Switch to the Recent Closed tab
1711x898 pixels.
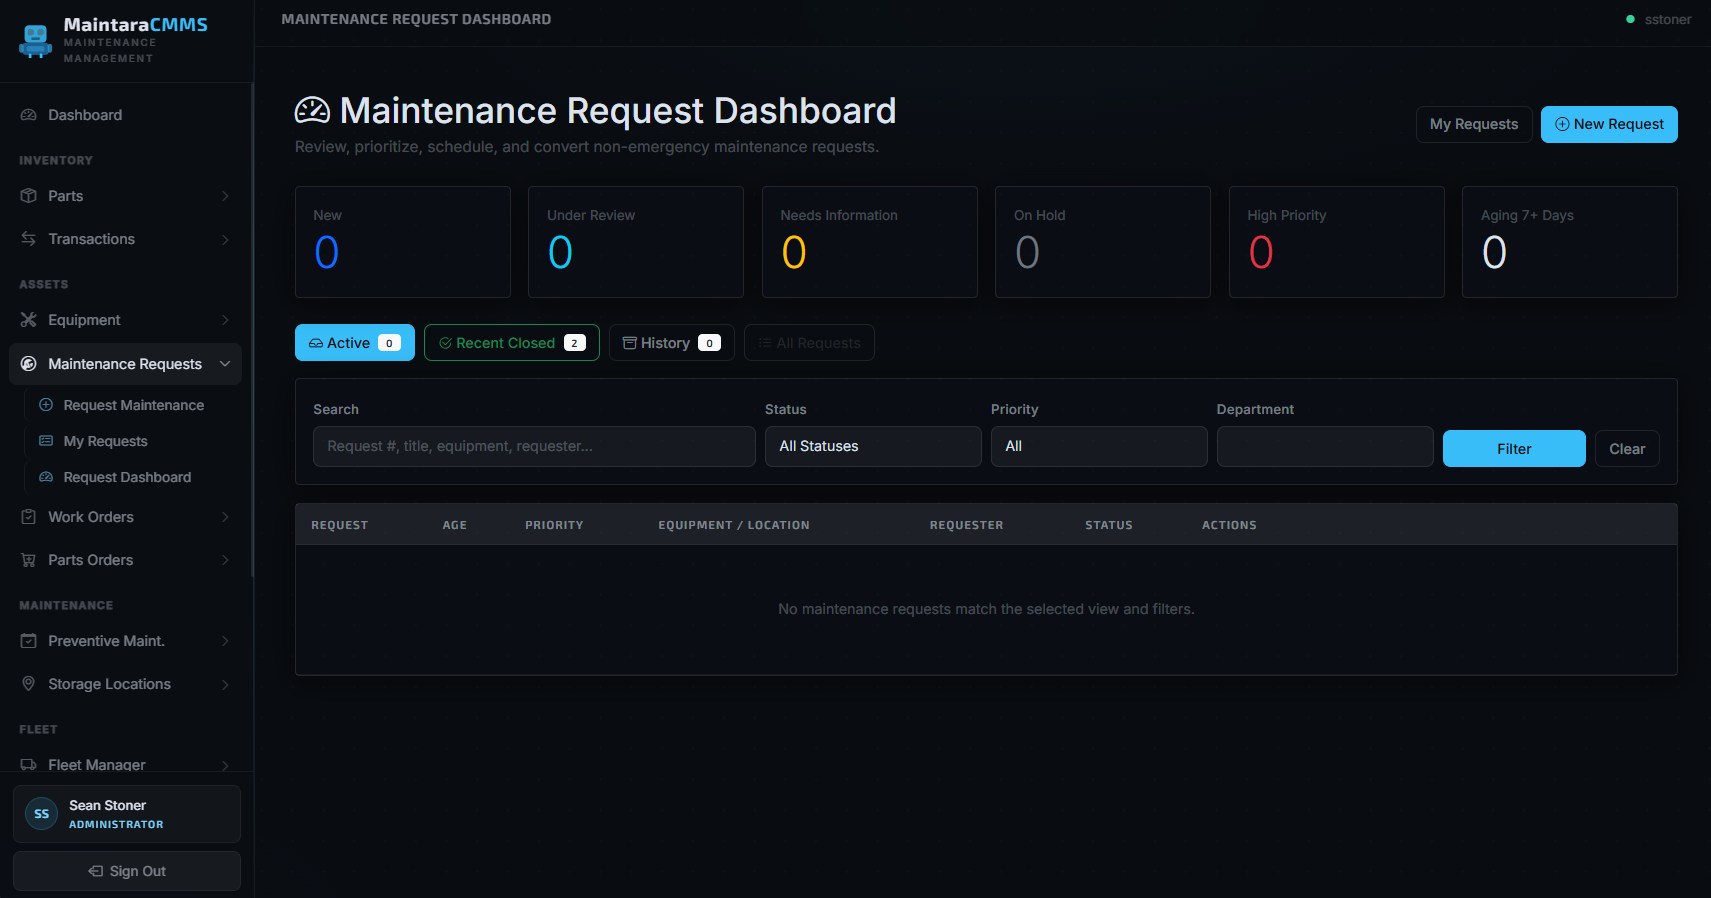point(512,343)
